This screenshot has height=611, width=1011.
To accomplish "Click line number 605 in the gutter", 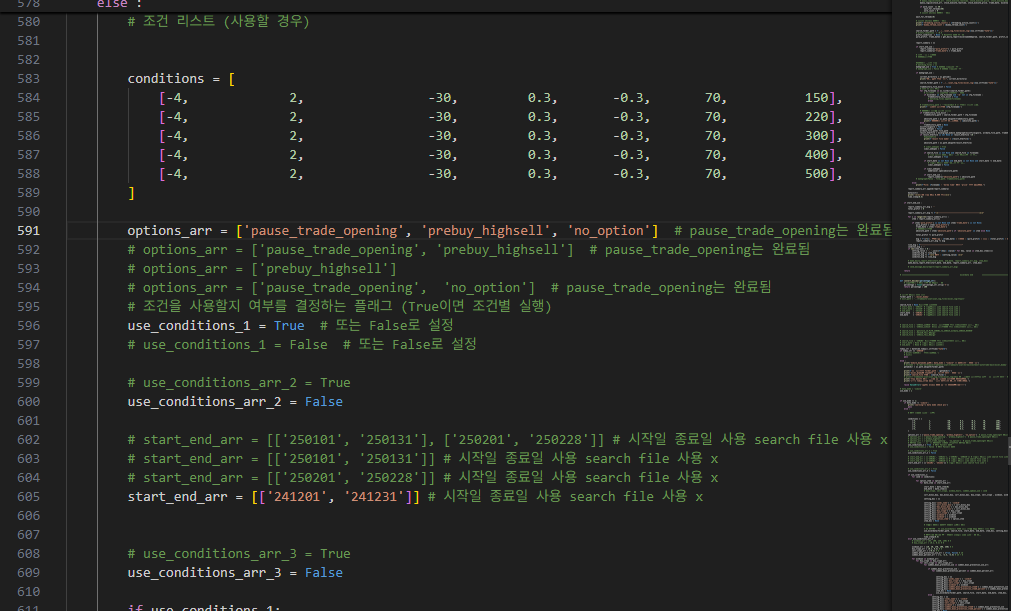I will (x=28, y=497).
